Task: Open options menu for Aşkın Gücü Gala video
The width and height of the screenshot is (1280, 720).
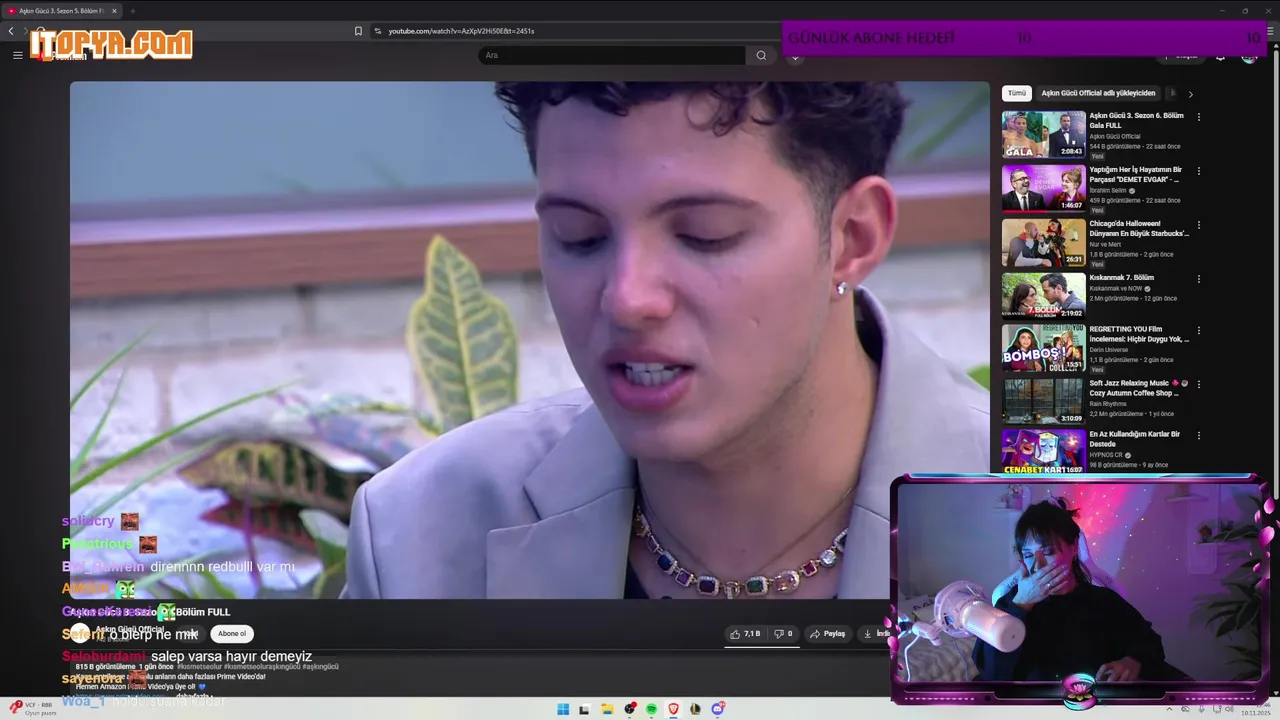Action: pyautogui.click(x=1199, y=117)
